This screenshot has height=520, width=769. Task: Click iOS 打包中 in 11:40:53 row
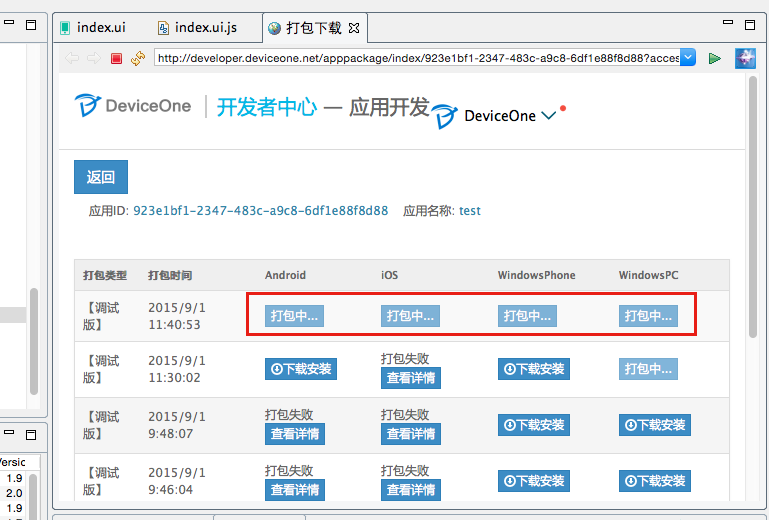410,316
